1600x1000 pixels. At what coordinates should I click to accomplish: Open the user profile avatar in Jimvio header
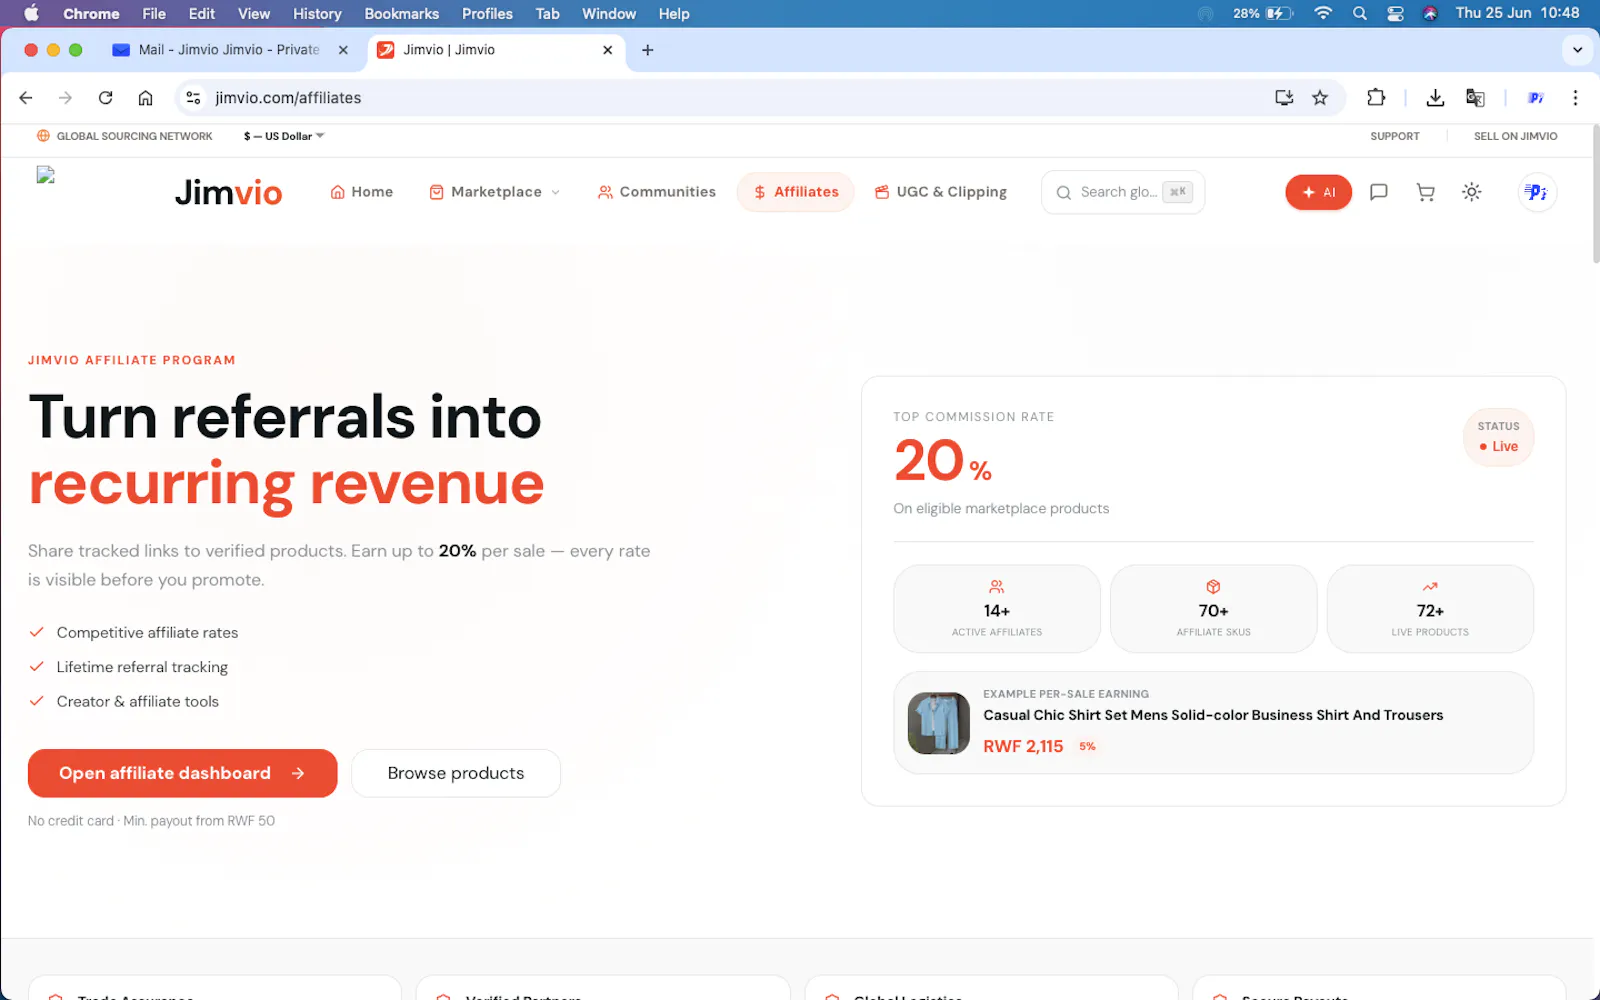[x=1537, y=192]
